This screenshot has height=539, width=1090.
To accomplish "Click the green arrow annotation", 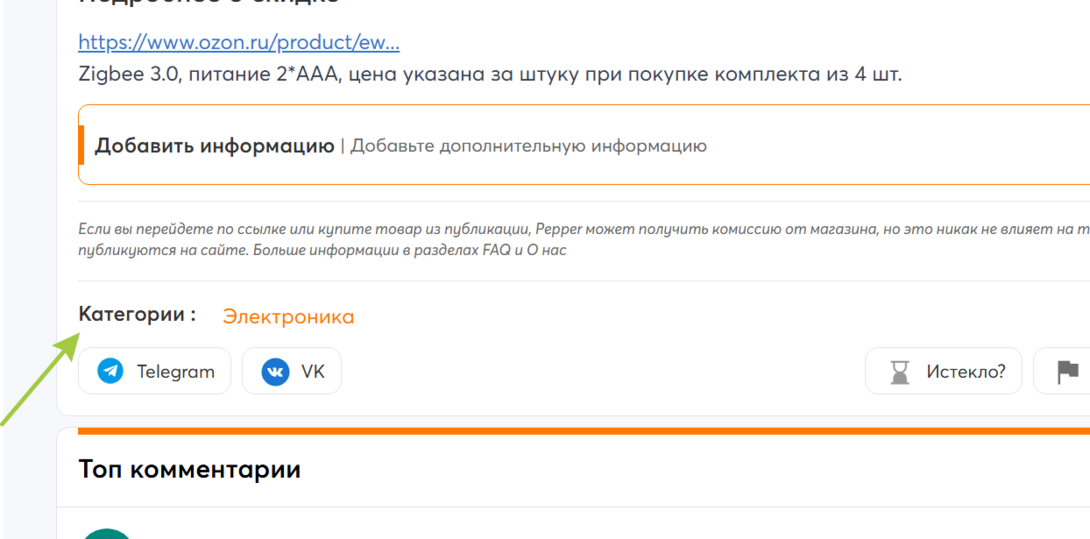I will tap(38, 378).
